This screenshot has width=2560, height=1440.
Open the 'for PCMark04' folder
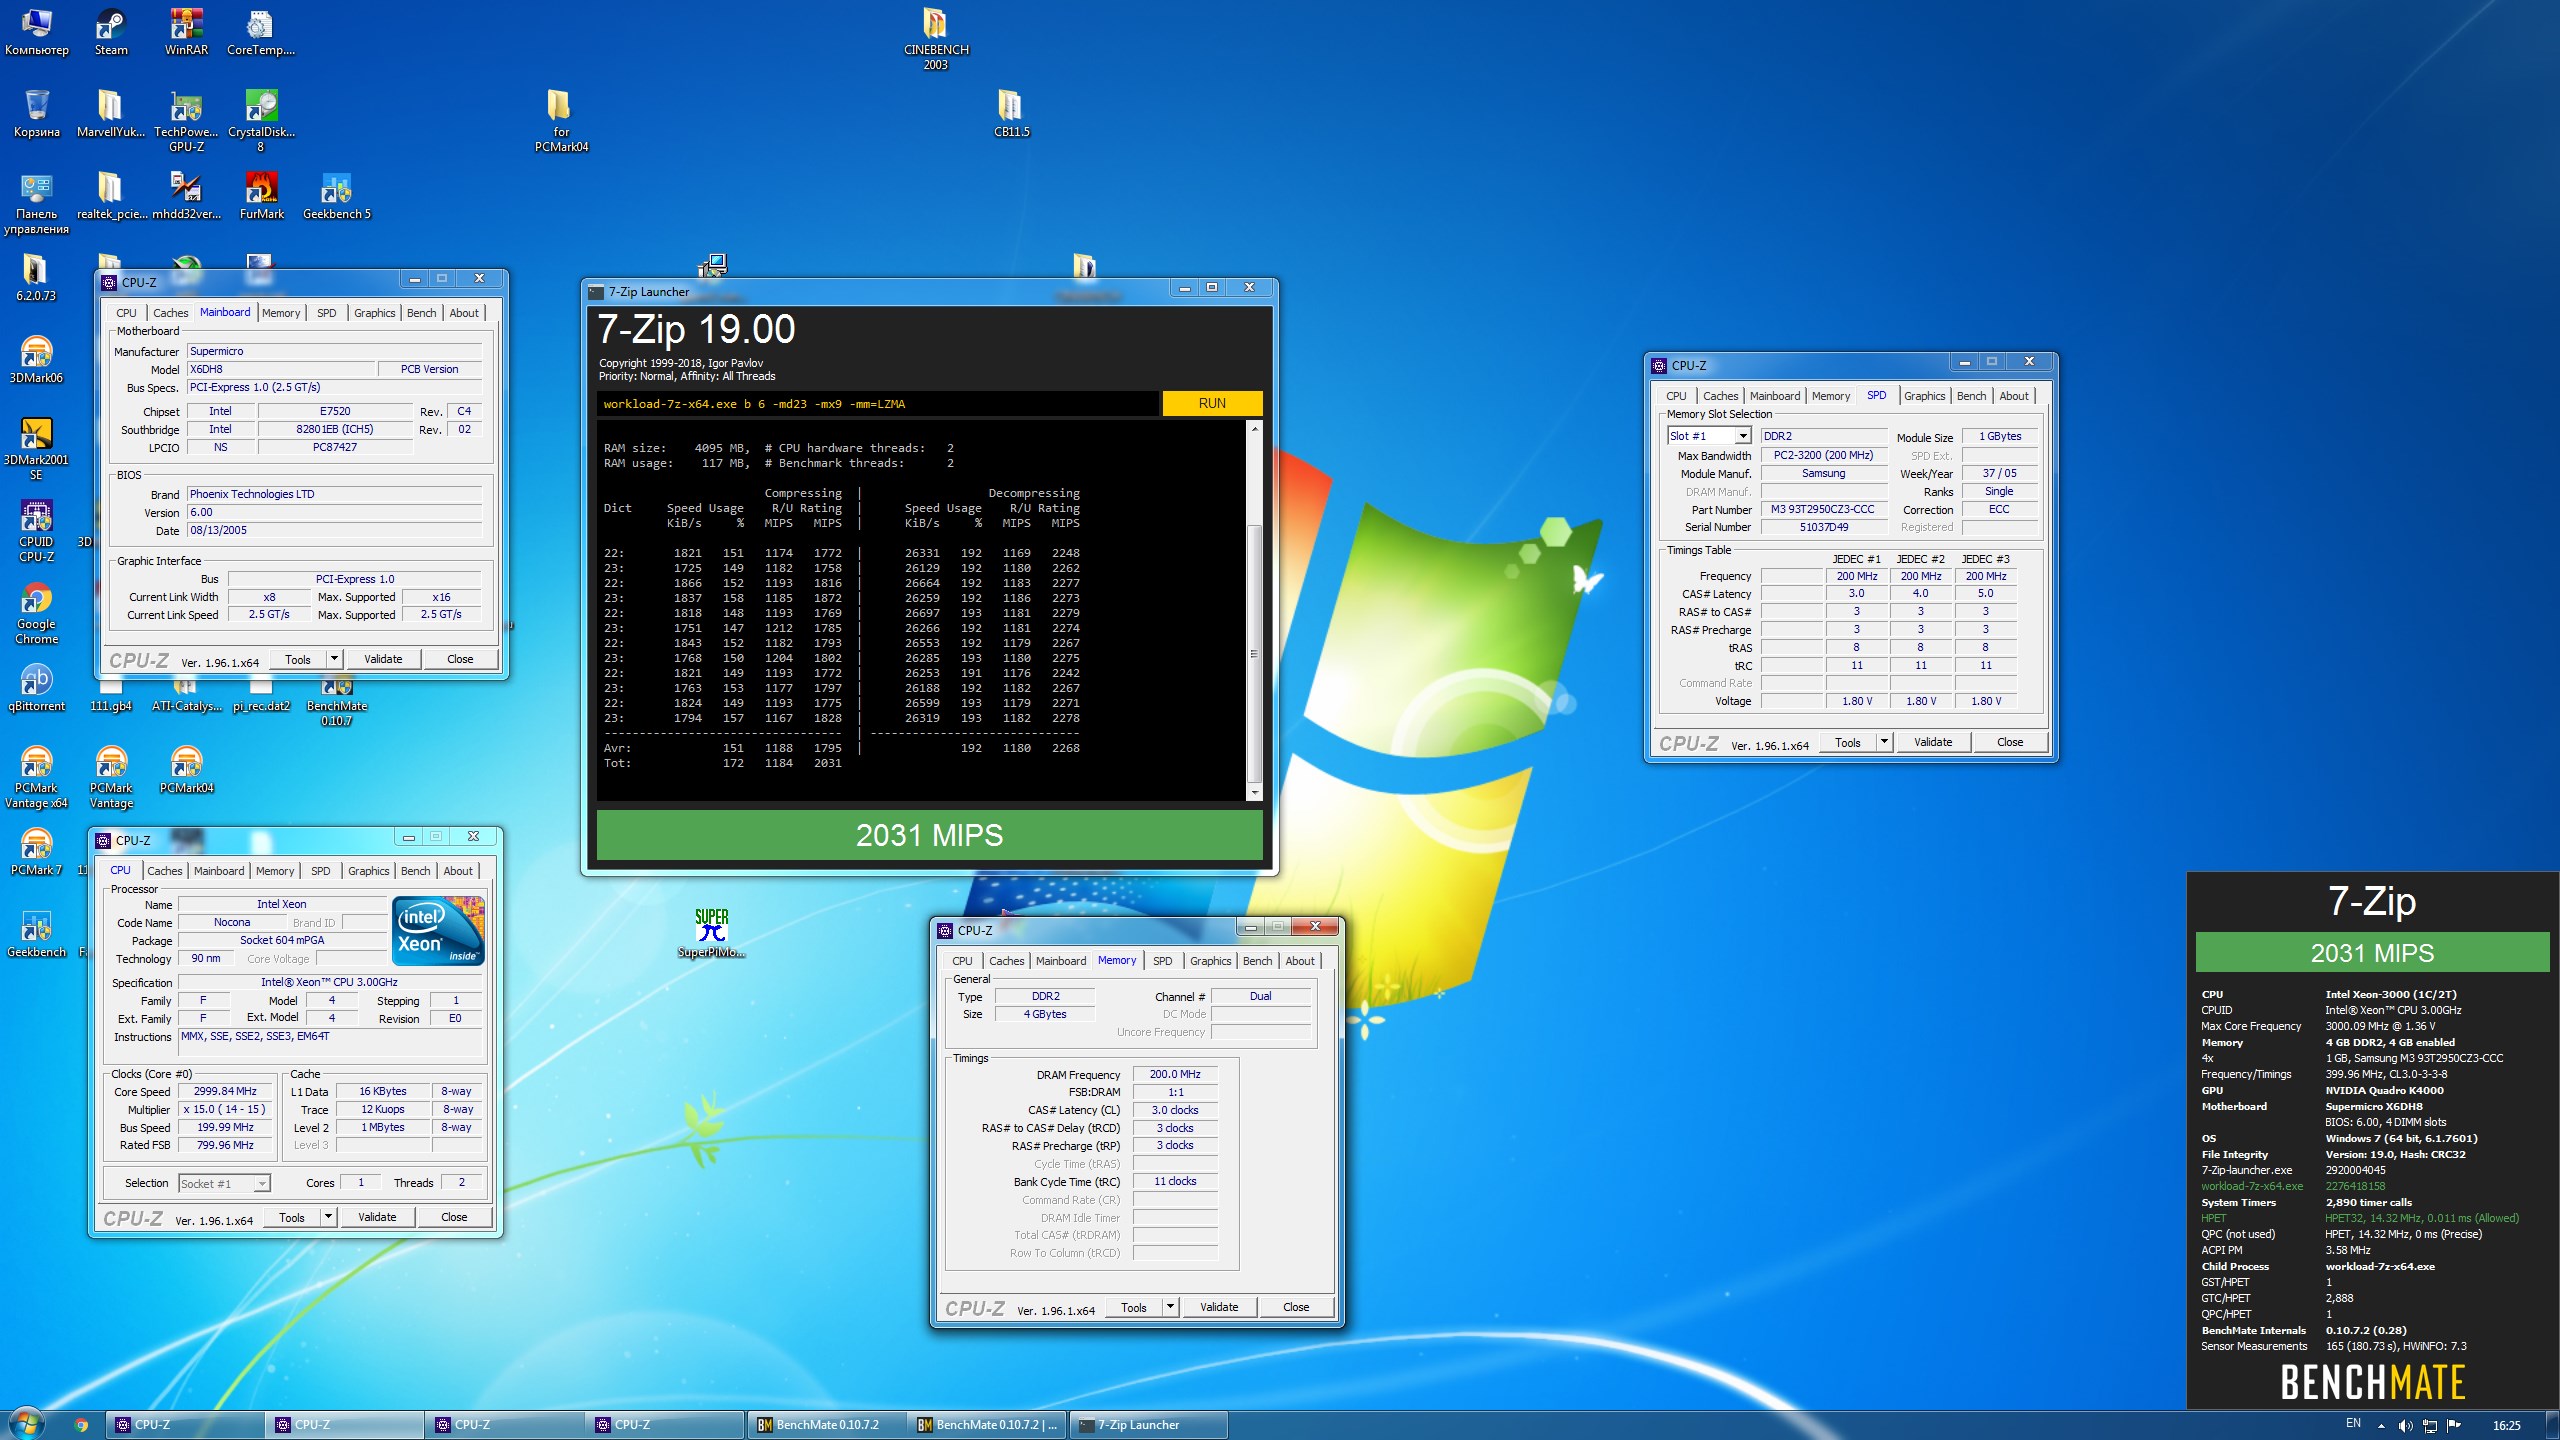coord(560,121)
